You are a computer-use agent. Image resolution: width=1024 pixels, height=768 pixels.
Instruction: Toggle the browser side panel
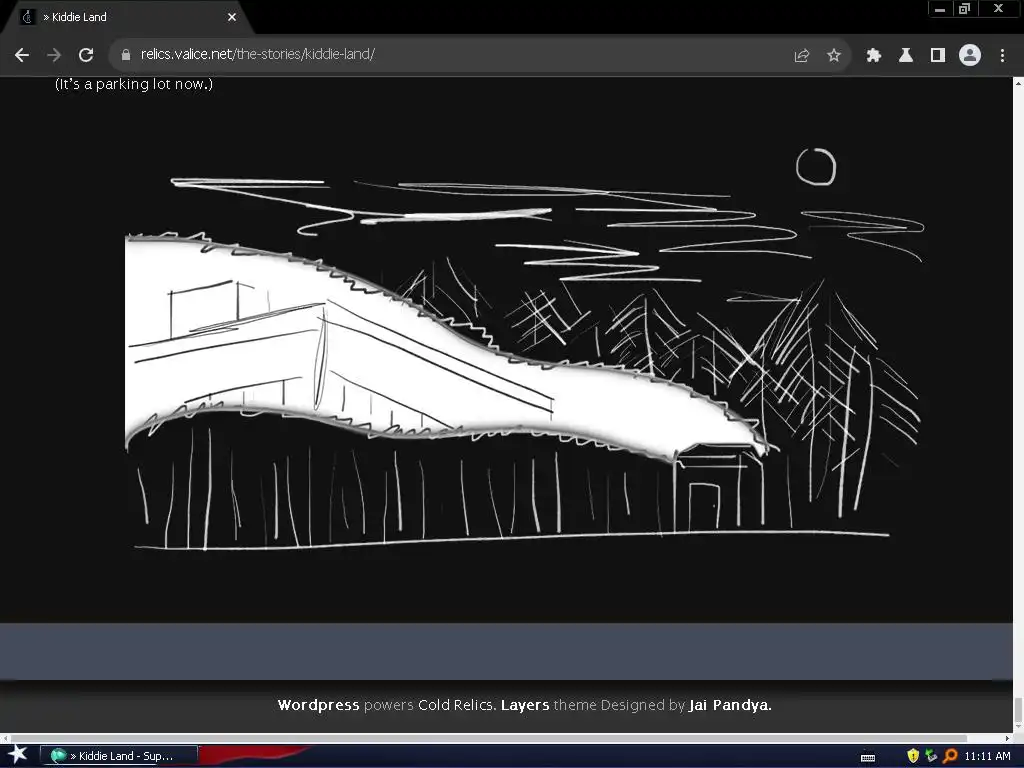(x=938, y=56)
